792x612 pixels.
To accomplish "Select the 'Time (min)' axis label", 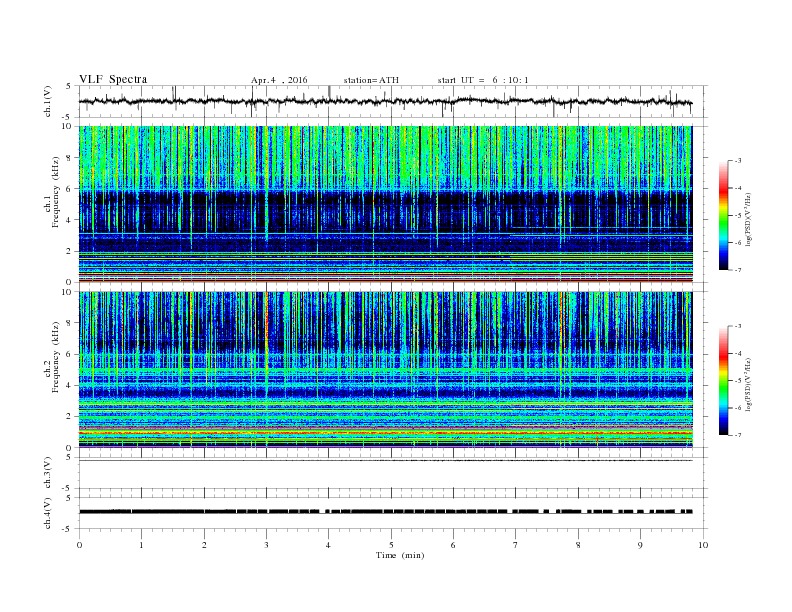I will click(400, 555).
